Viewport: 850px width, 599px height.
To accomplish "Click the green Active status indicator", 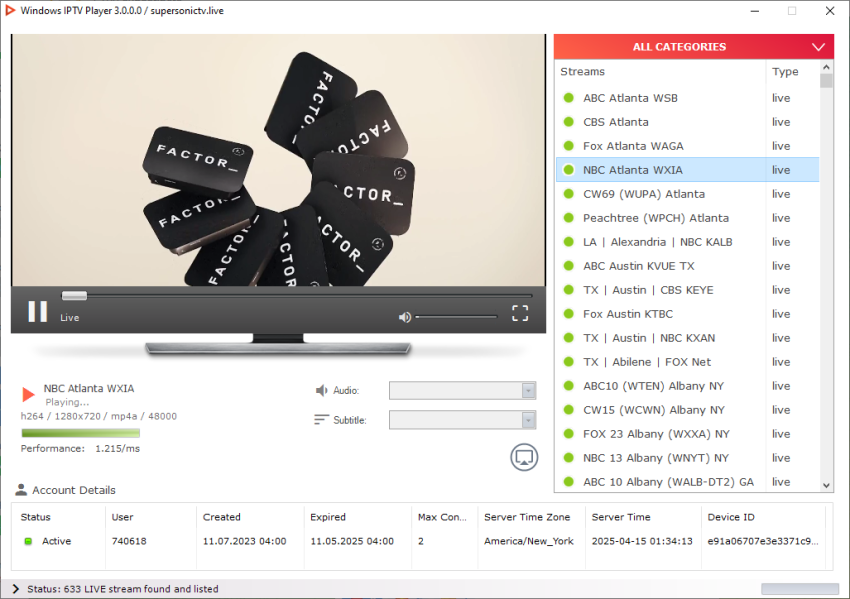I will point(28,541).
